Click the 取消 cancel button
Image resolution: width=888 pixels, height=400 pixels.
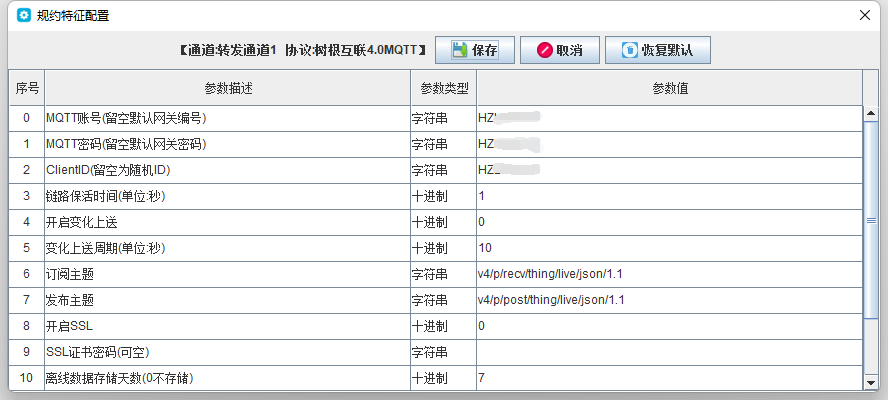click(560, 50)
